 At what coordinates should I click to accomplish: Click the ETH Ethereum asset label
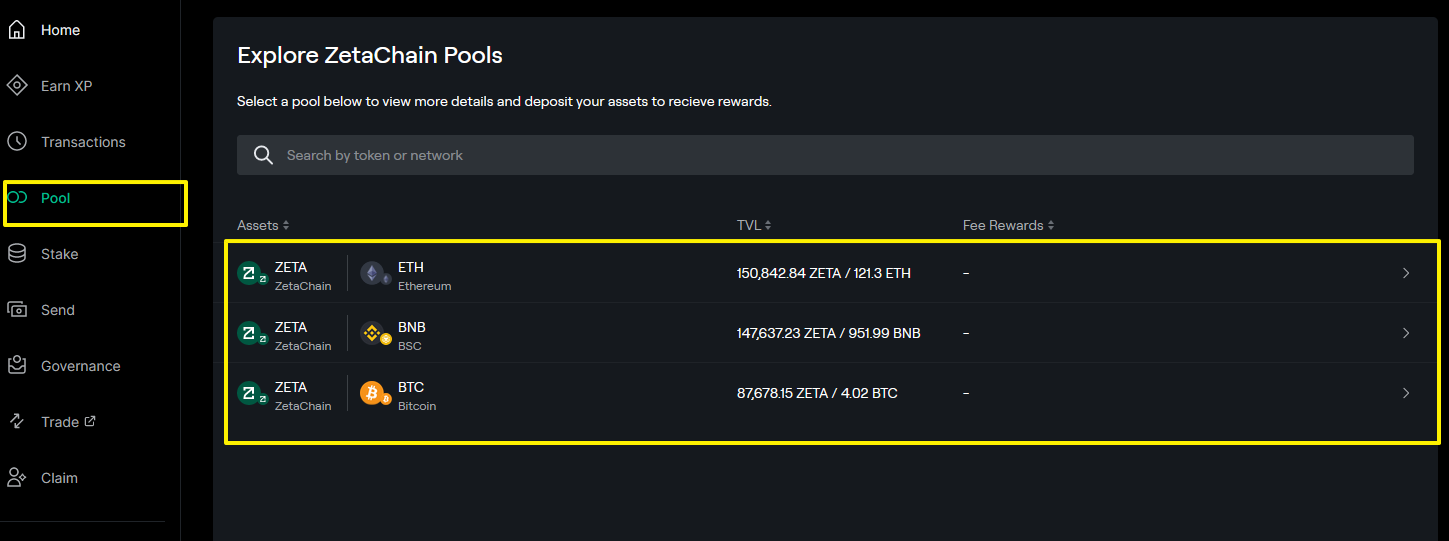(x=424, y=276)
